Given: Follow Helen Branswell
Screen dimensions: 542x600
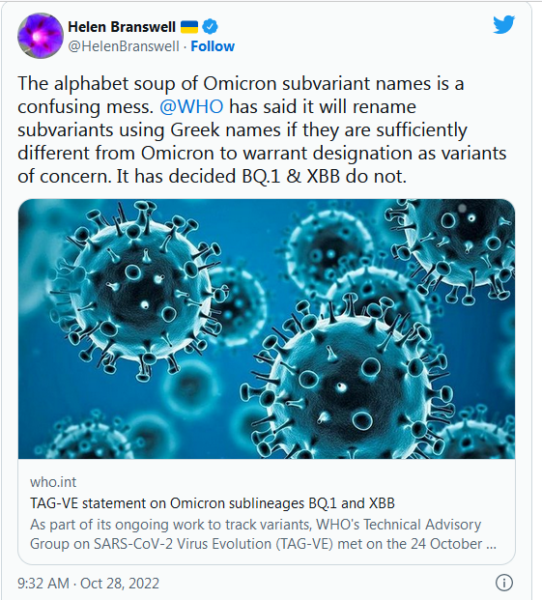Looking at the screenshot, I should tap(212, 46).
